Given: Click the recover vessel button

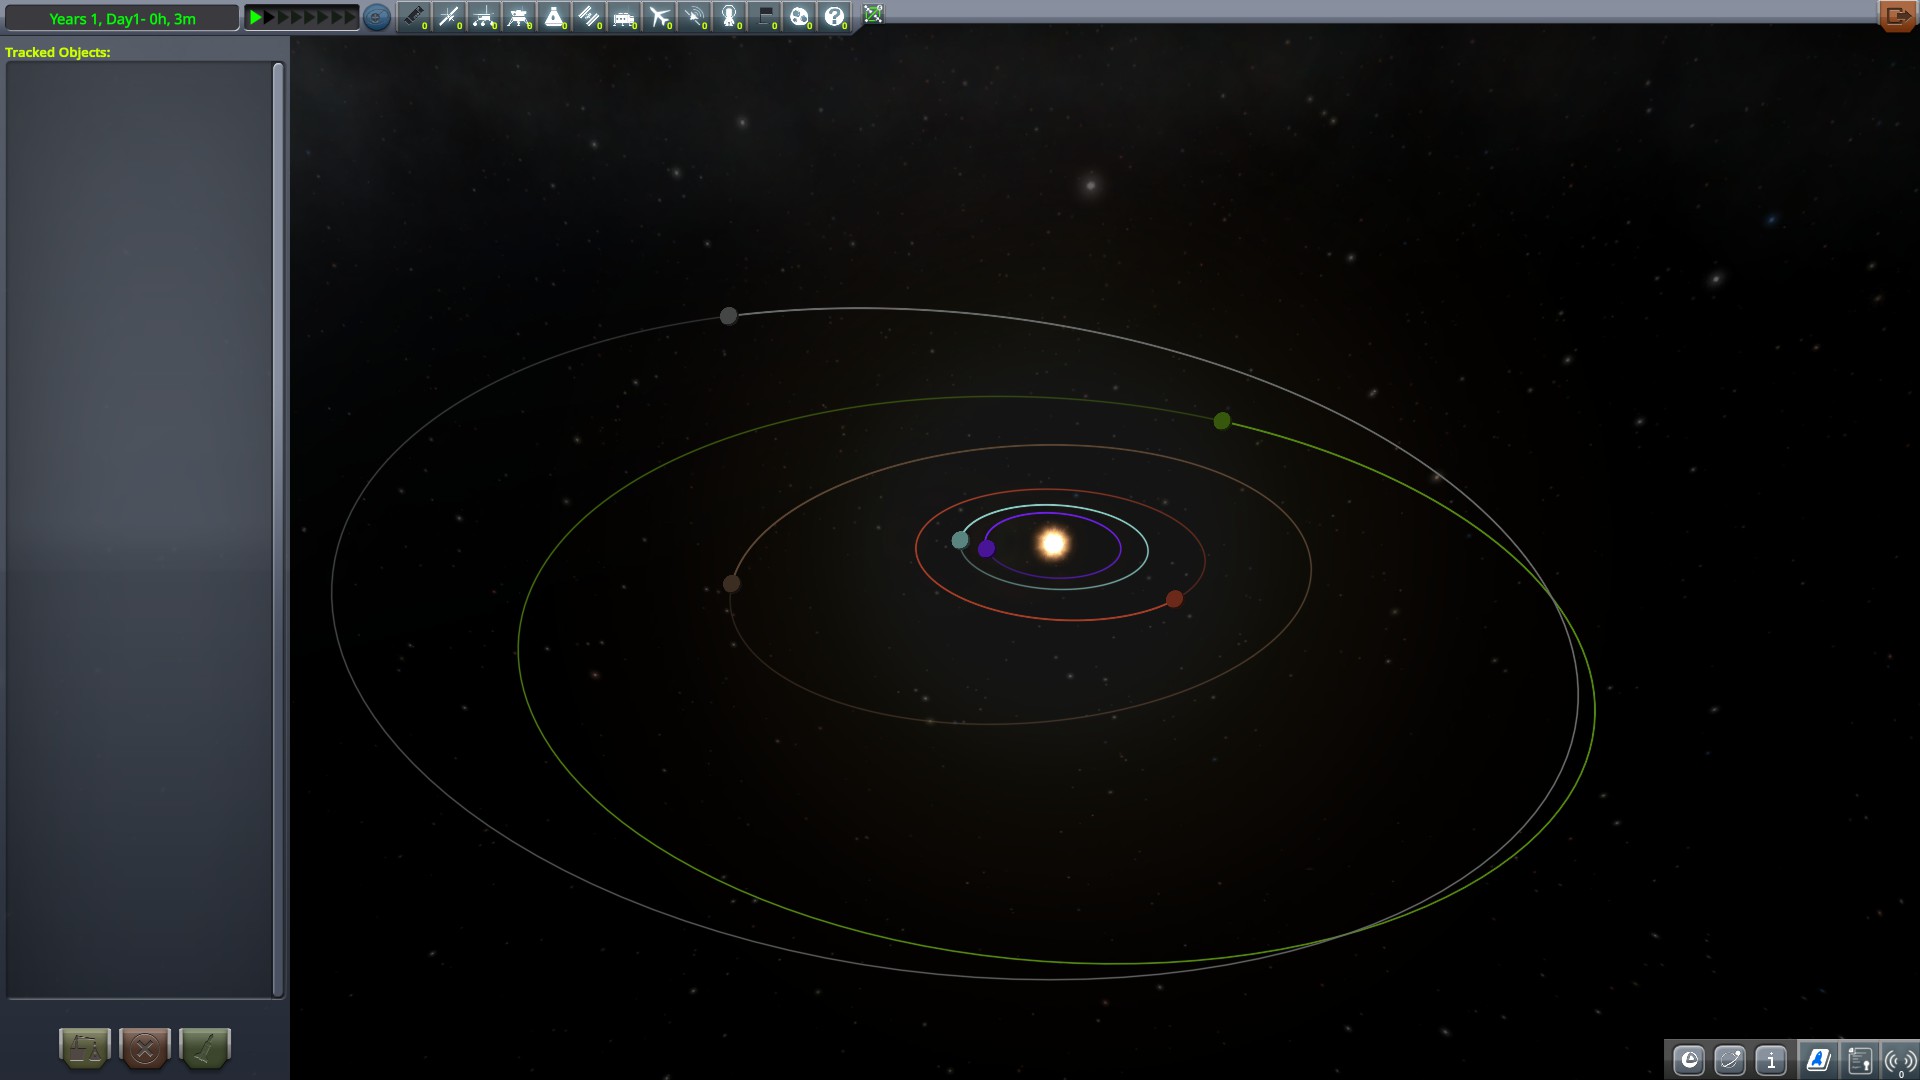Looking at the screenshot, I should [x=85, y=1048].
